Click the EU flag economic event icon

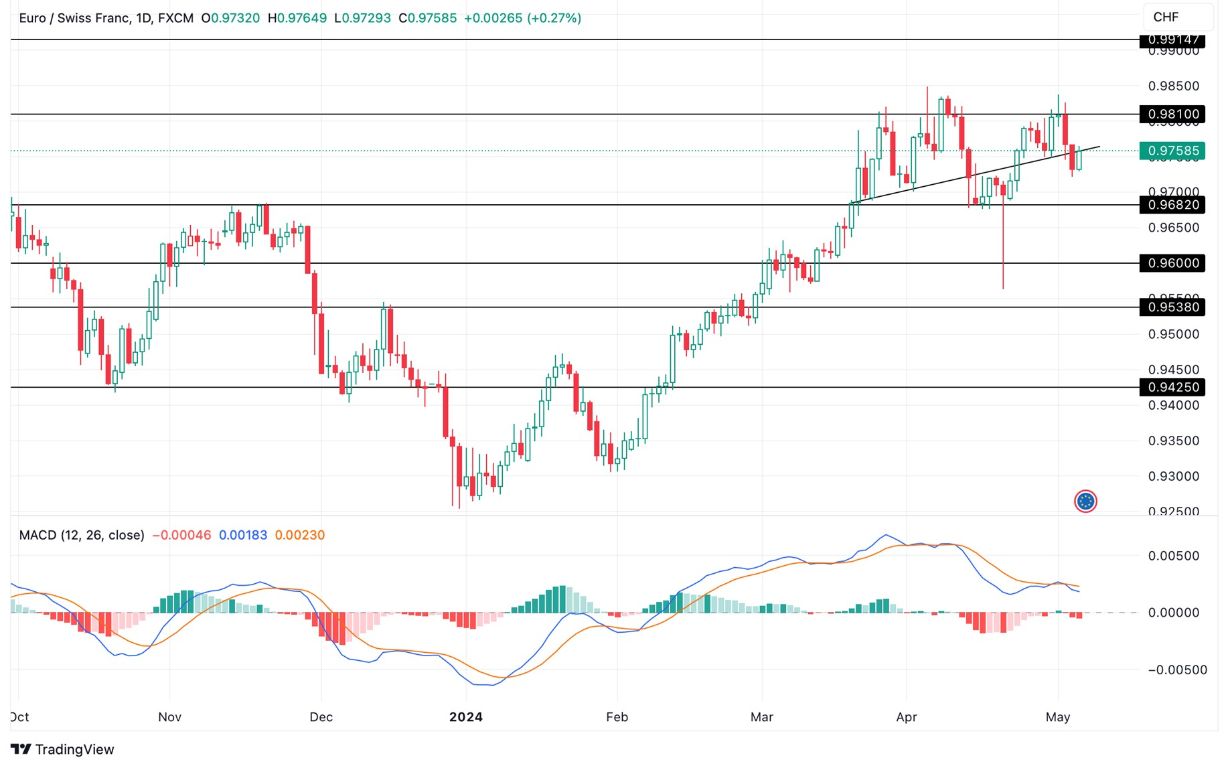1085,500
